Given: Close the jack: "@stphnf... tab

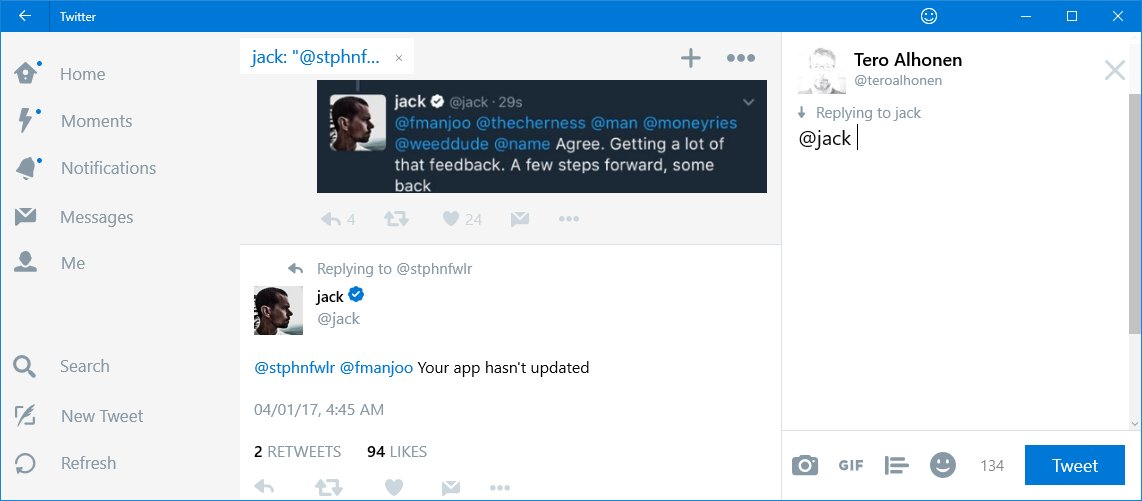Looking at the screenshot, I should [x=398, y=59].
